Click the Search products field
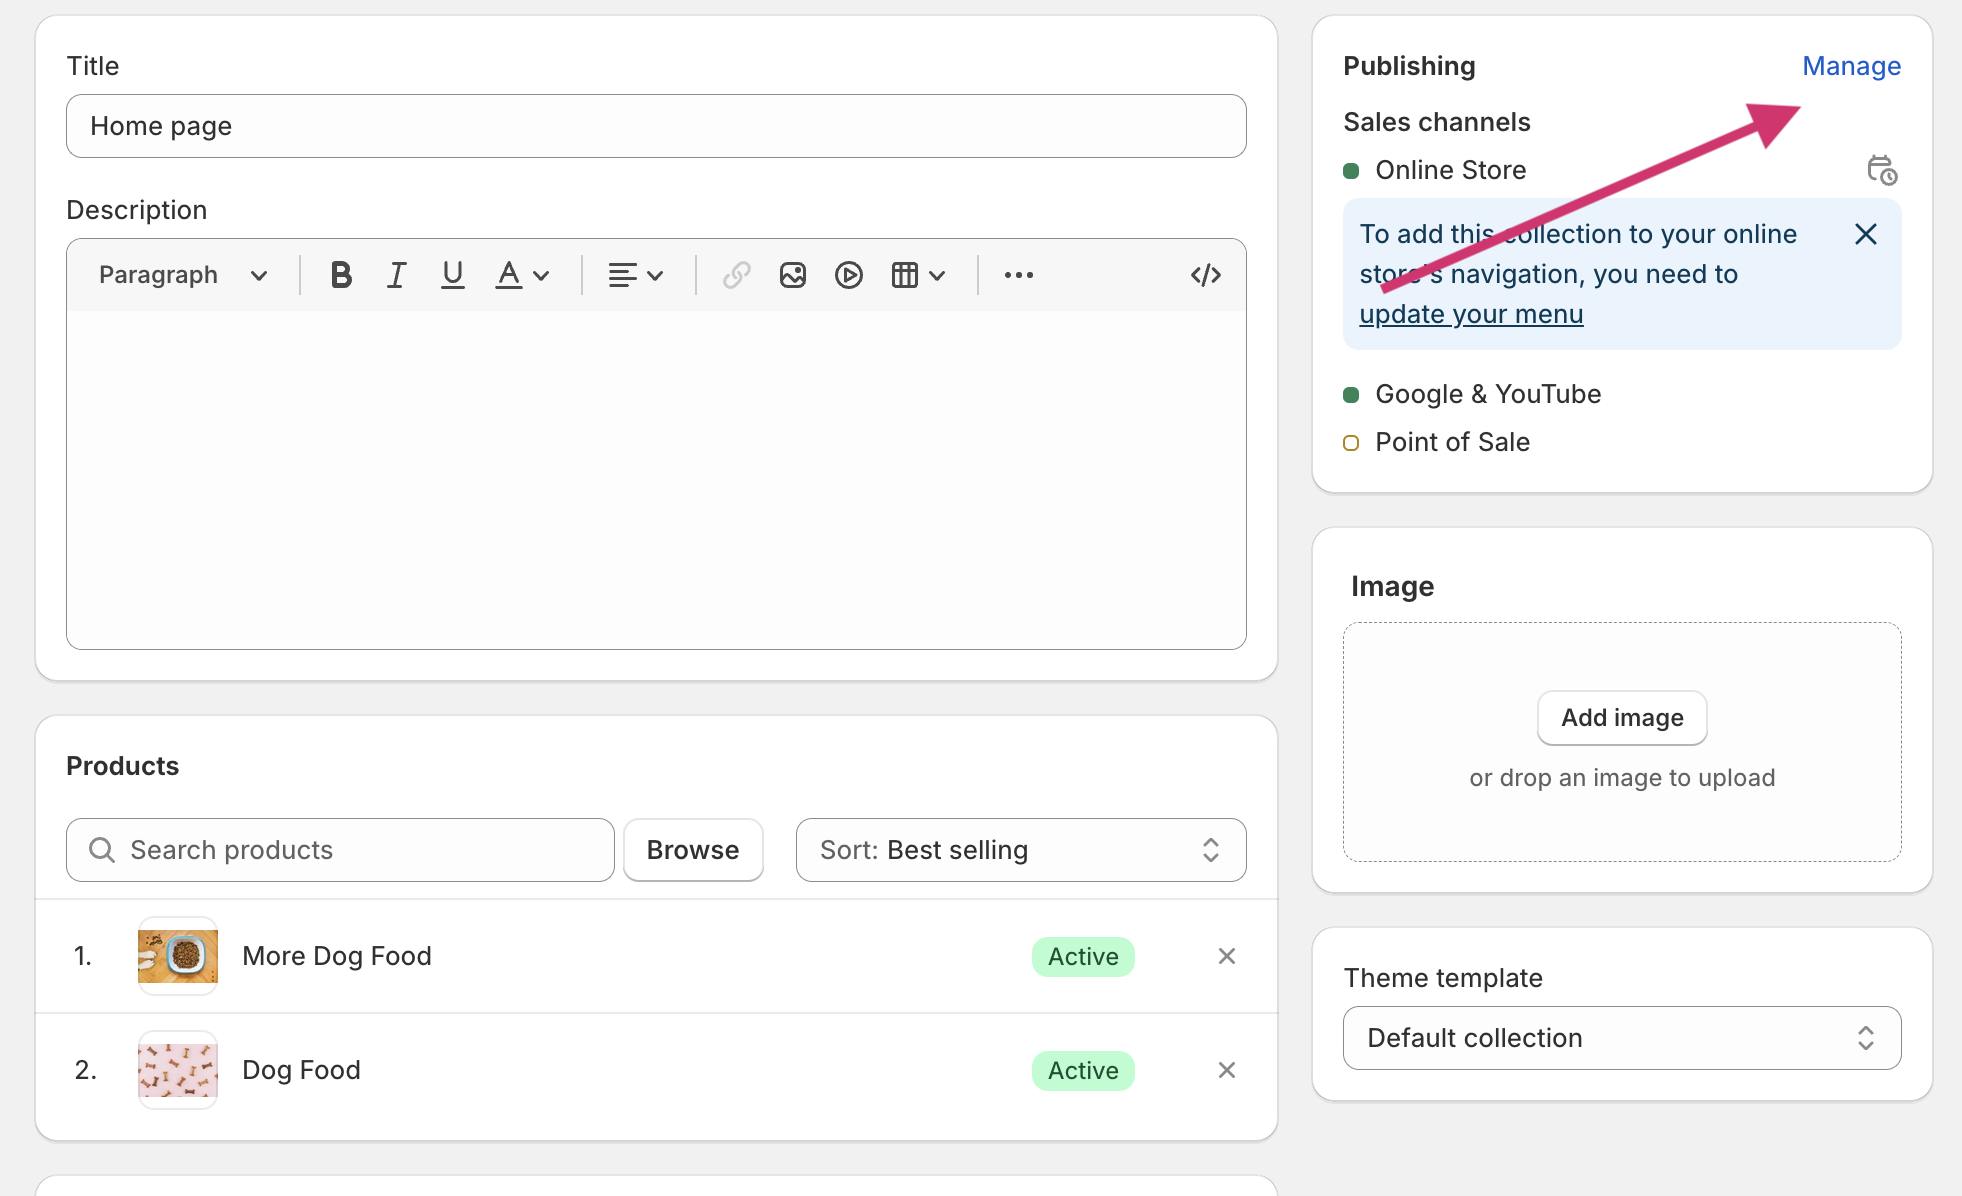 click(340, 850)
